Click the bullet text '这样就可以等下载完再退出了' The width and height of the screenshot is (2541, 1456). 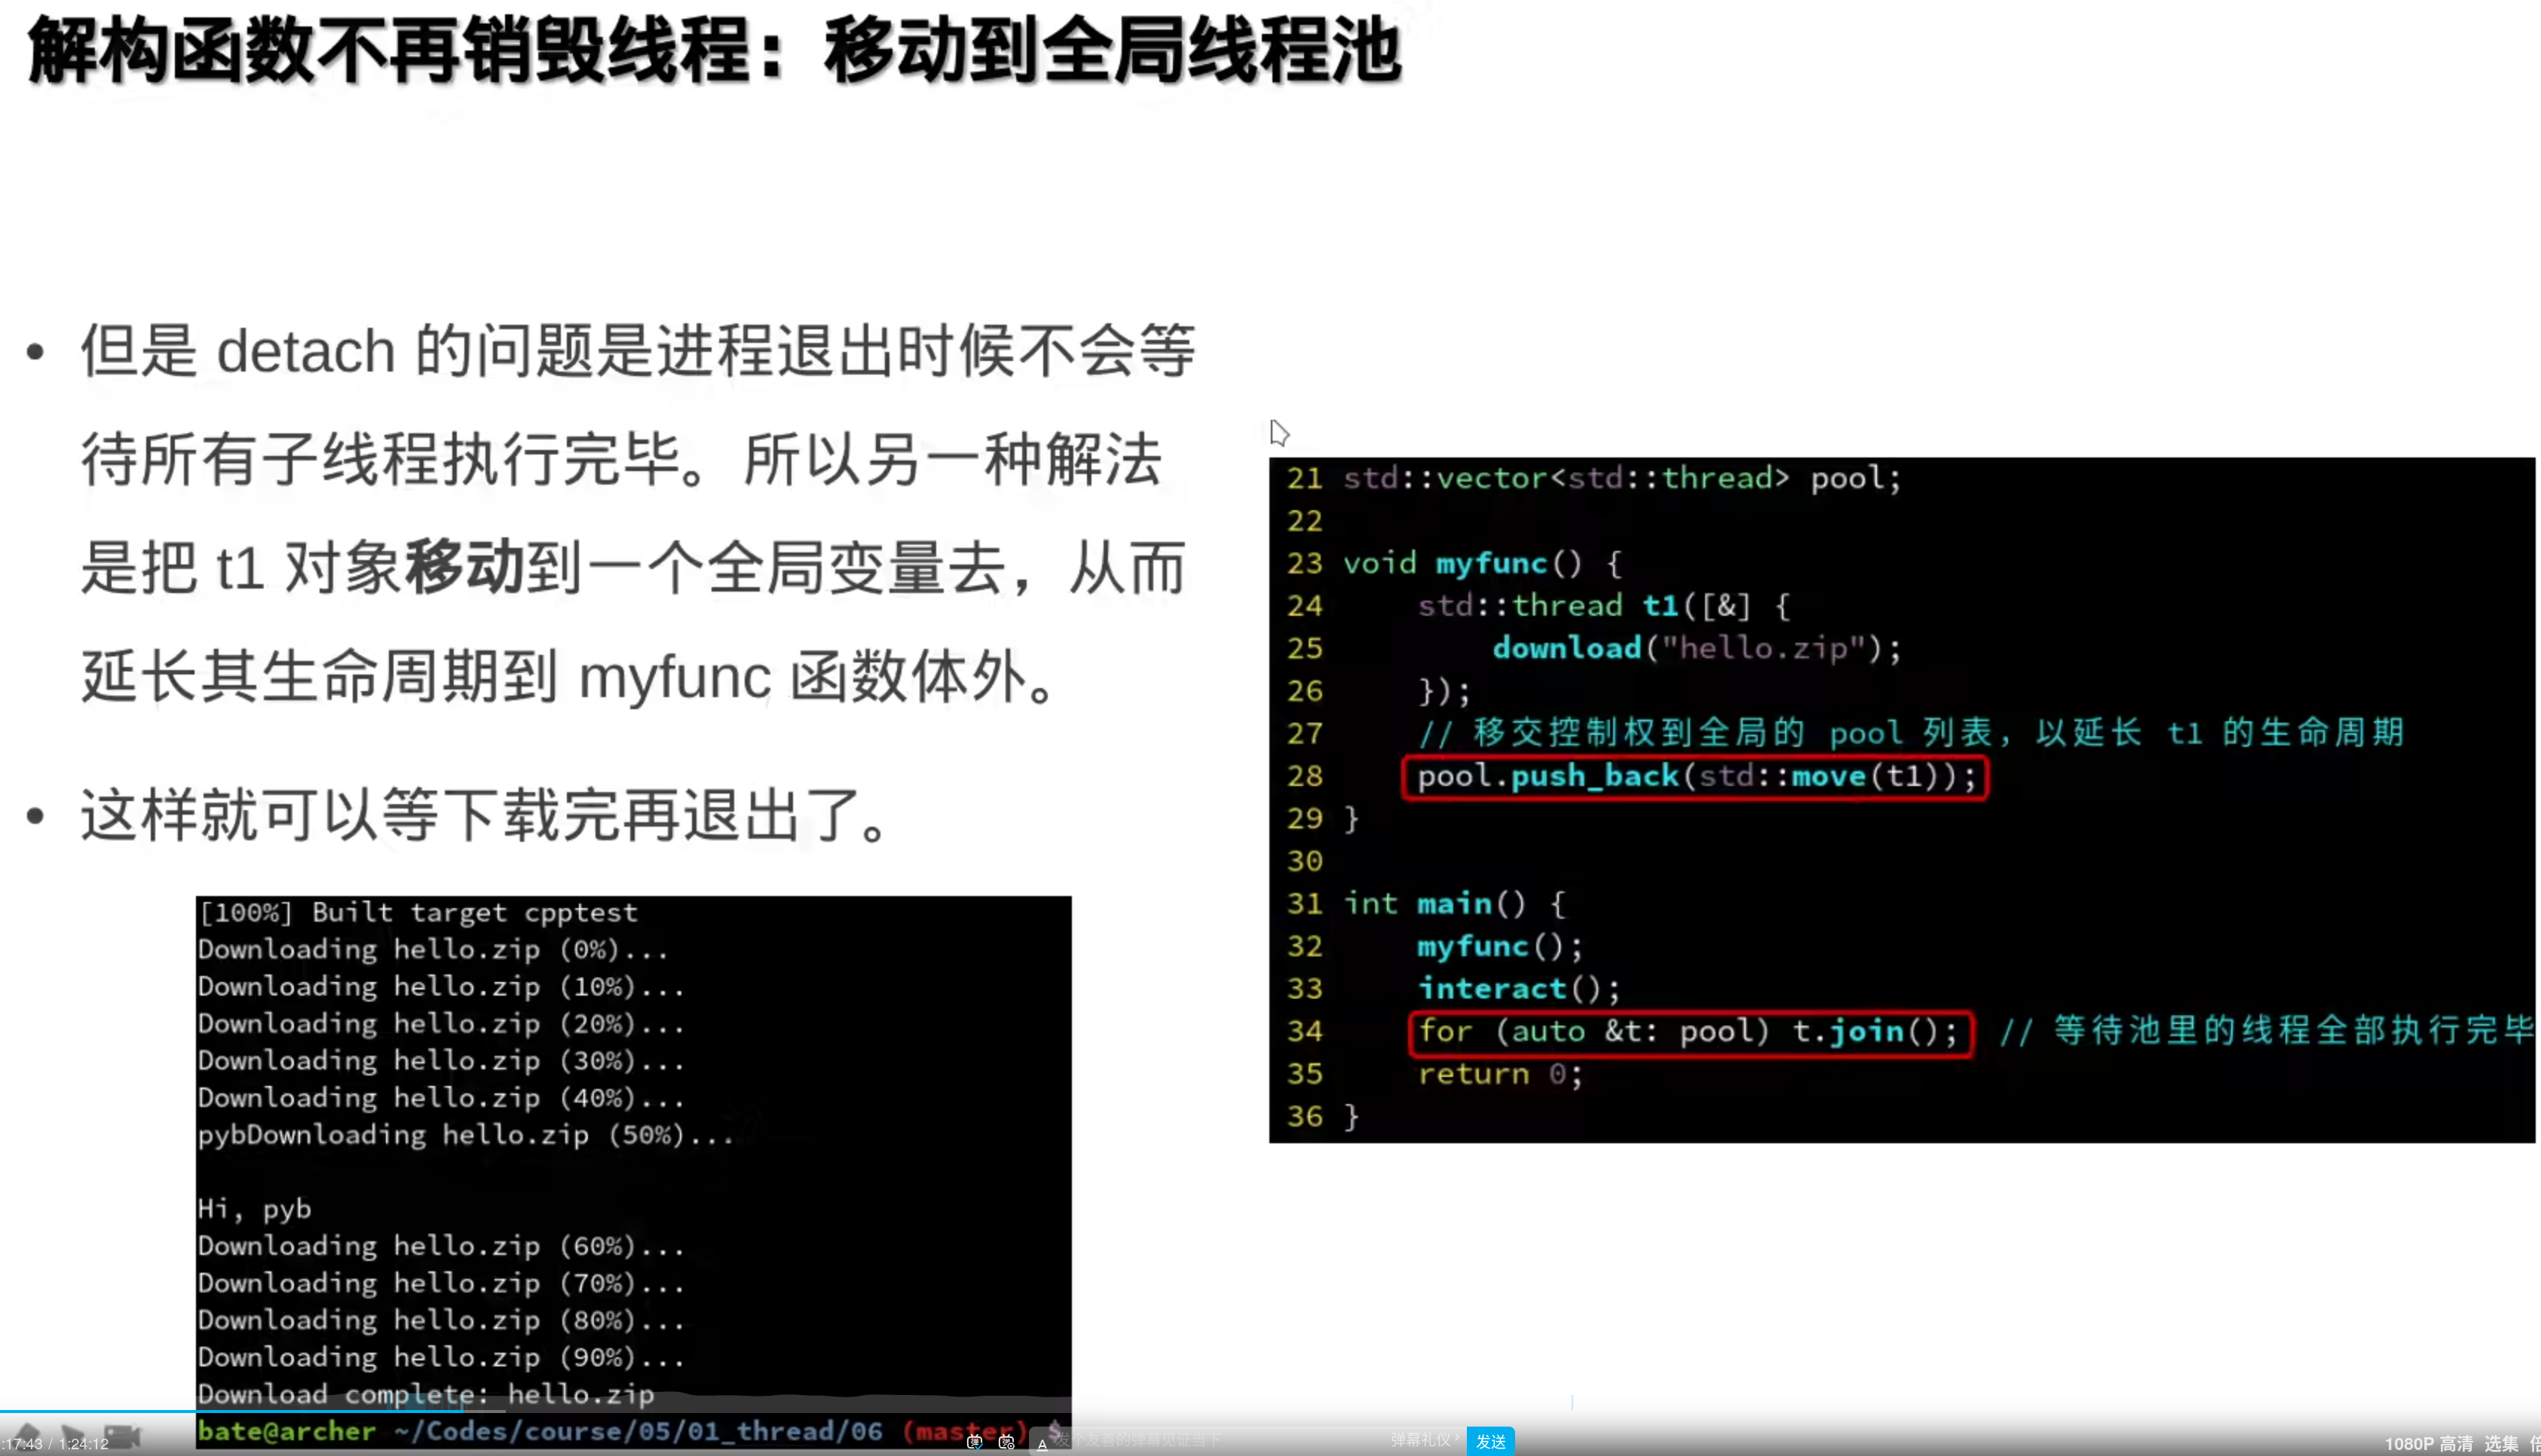coord(469,815)
